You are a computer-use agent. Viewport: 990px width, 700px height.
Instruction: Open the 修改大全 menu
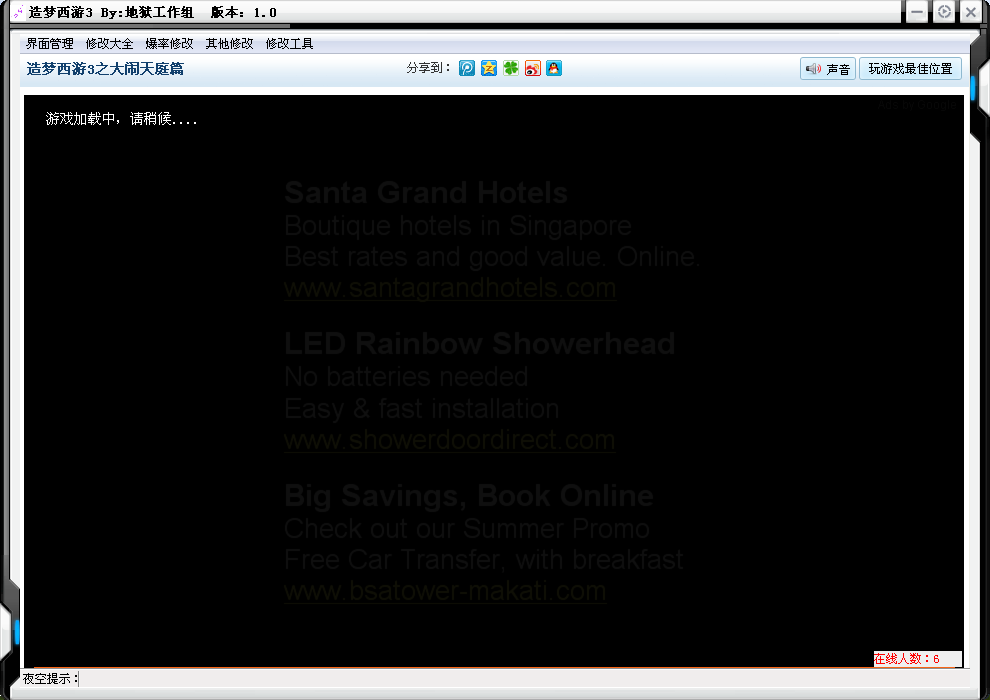click(x=109, y=44)
